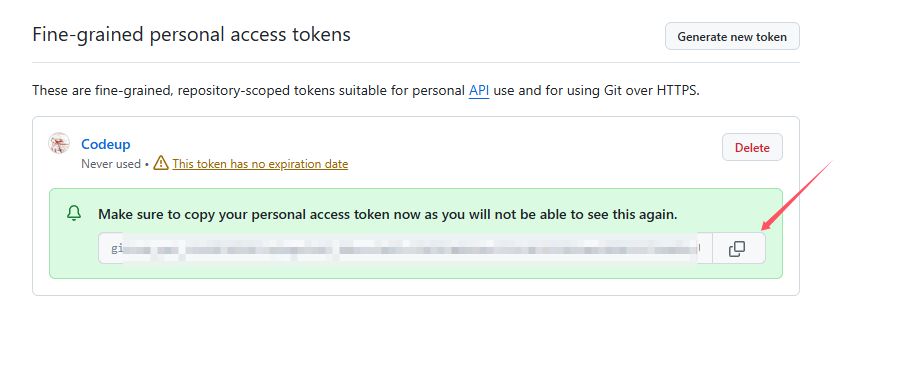Generate a new token
The width and height of the screenshot is (910, 378).
732,37
